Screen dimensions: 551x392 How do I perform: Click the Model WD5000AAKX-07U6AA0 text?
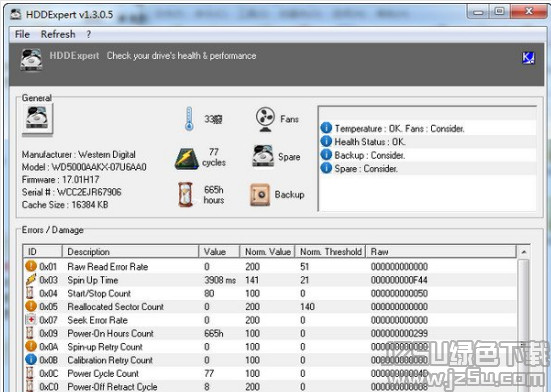[84, 167]
